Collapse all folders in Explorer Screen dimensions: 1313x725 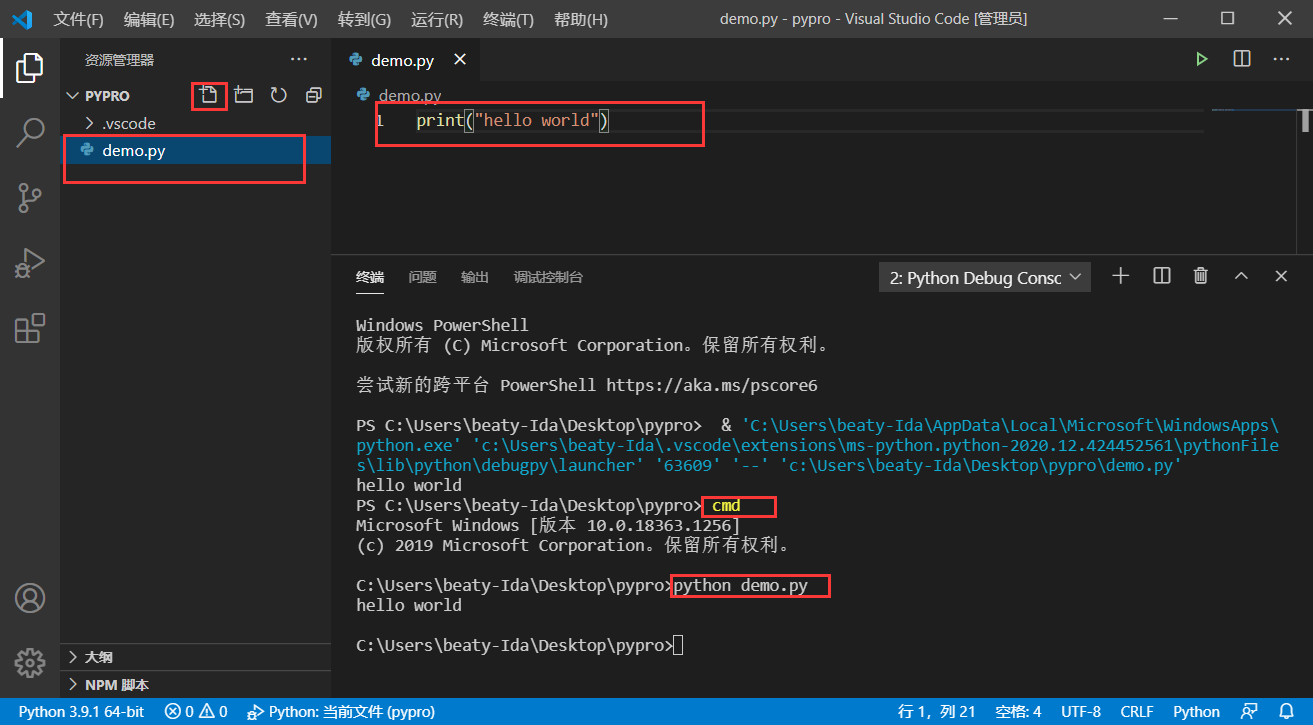pos(314,95)
